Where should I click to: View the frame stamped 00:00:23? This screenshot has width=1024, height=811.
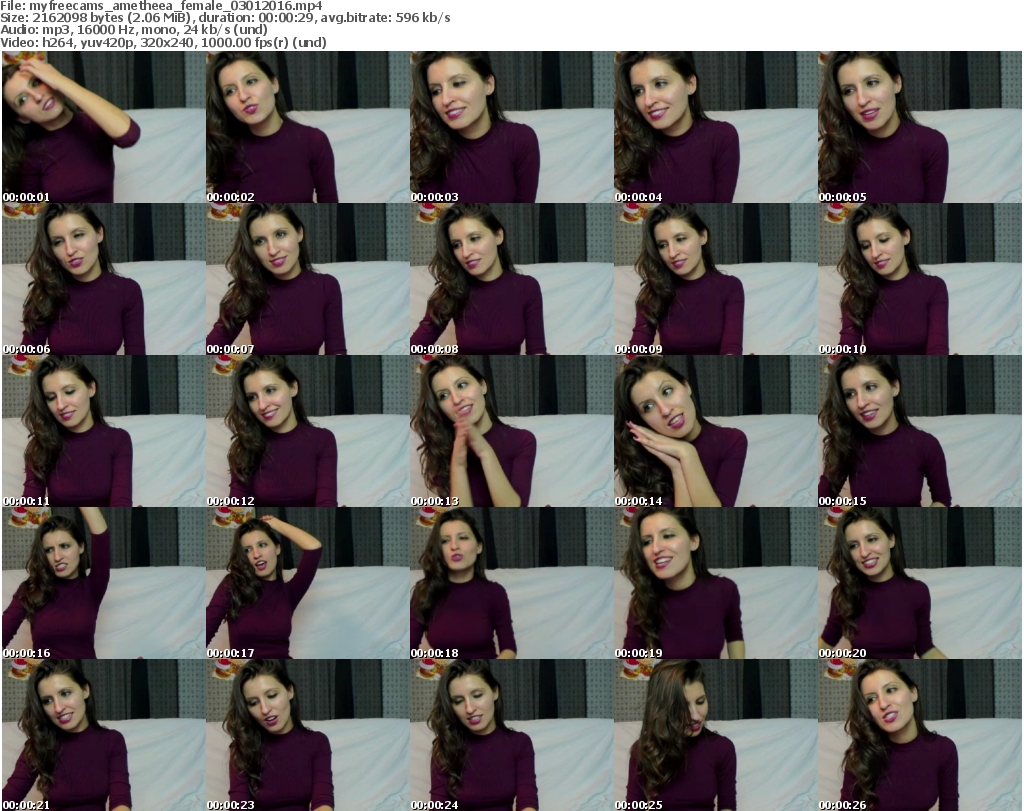pos(308,735)
